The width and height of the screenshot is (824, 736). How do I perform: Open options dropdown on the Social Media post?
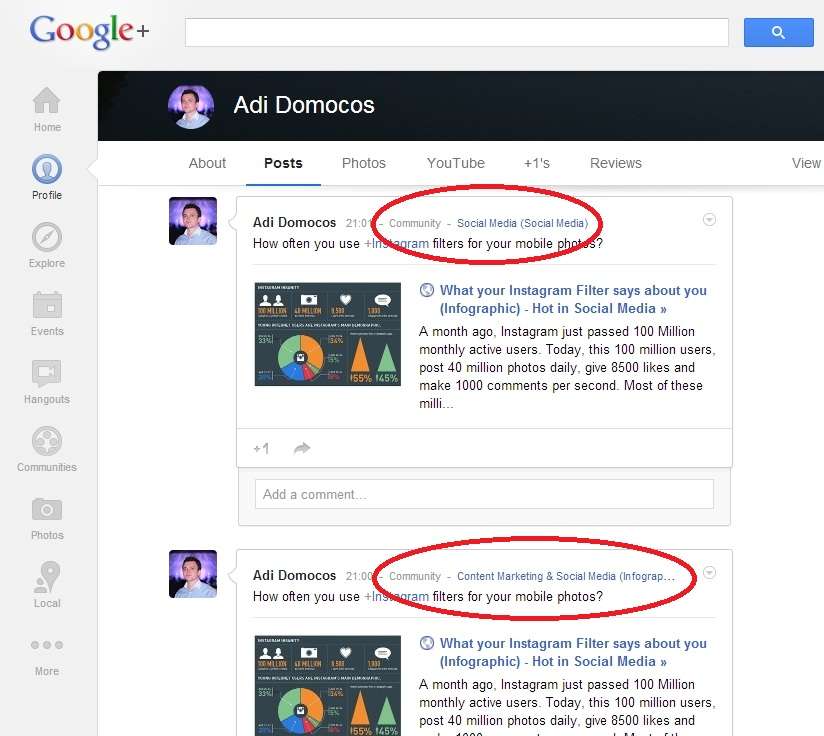click(709, 220)
